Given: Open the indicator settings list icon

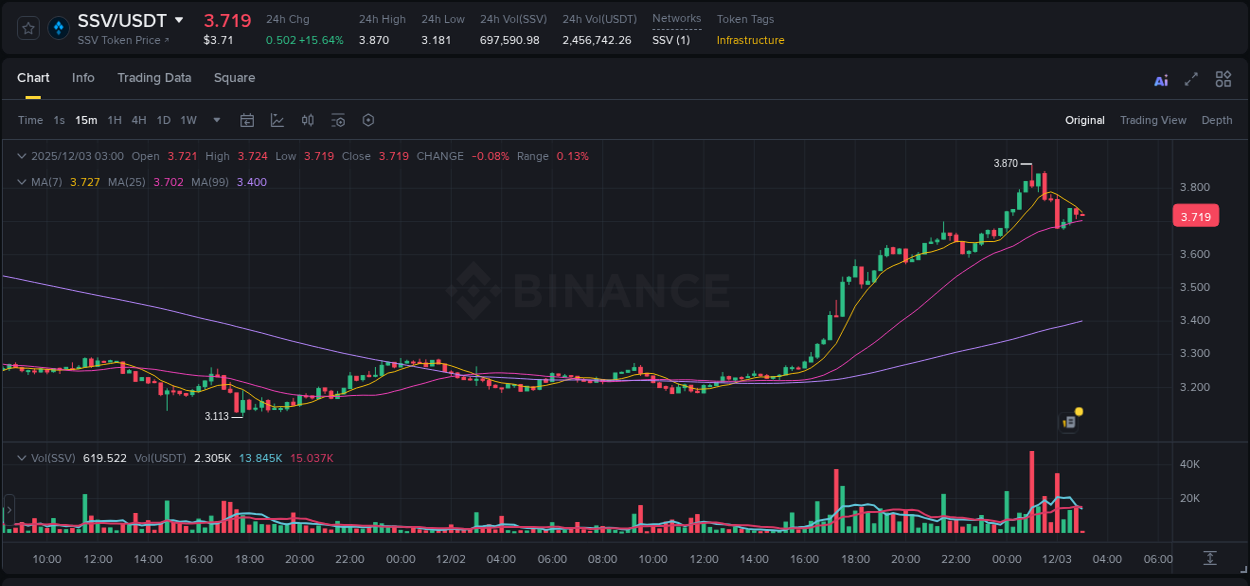Looking at the screenshot, I should coord(337,120).
